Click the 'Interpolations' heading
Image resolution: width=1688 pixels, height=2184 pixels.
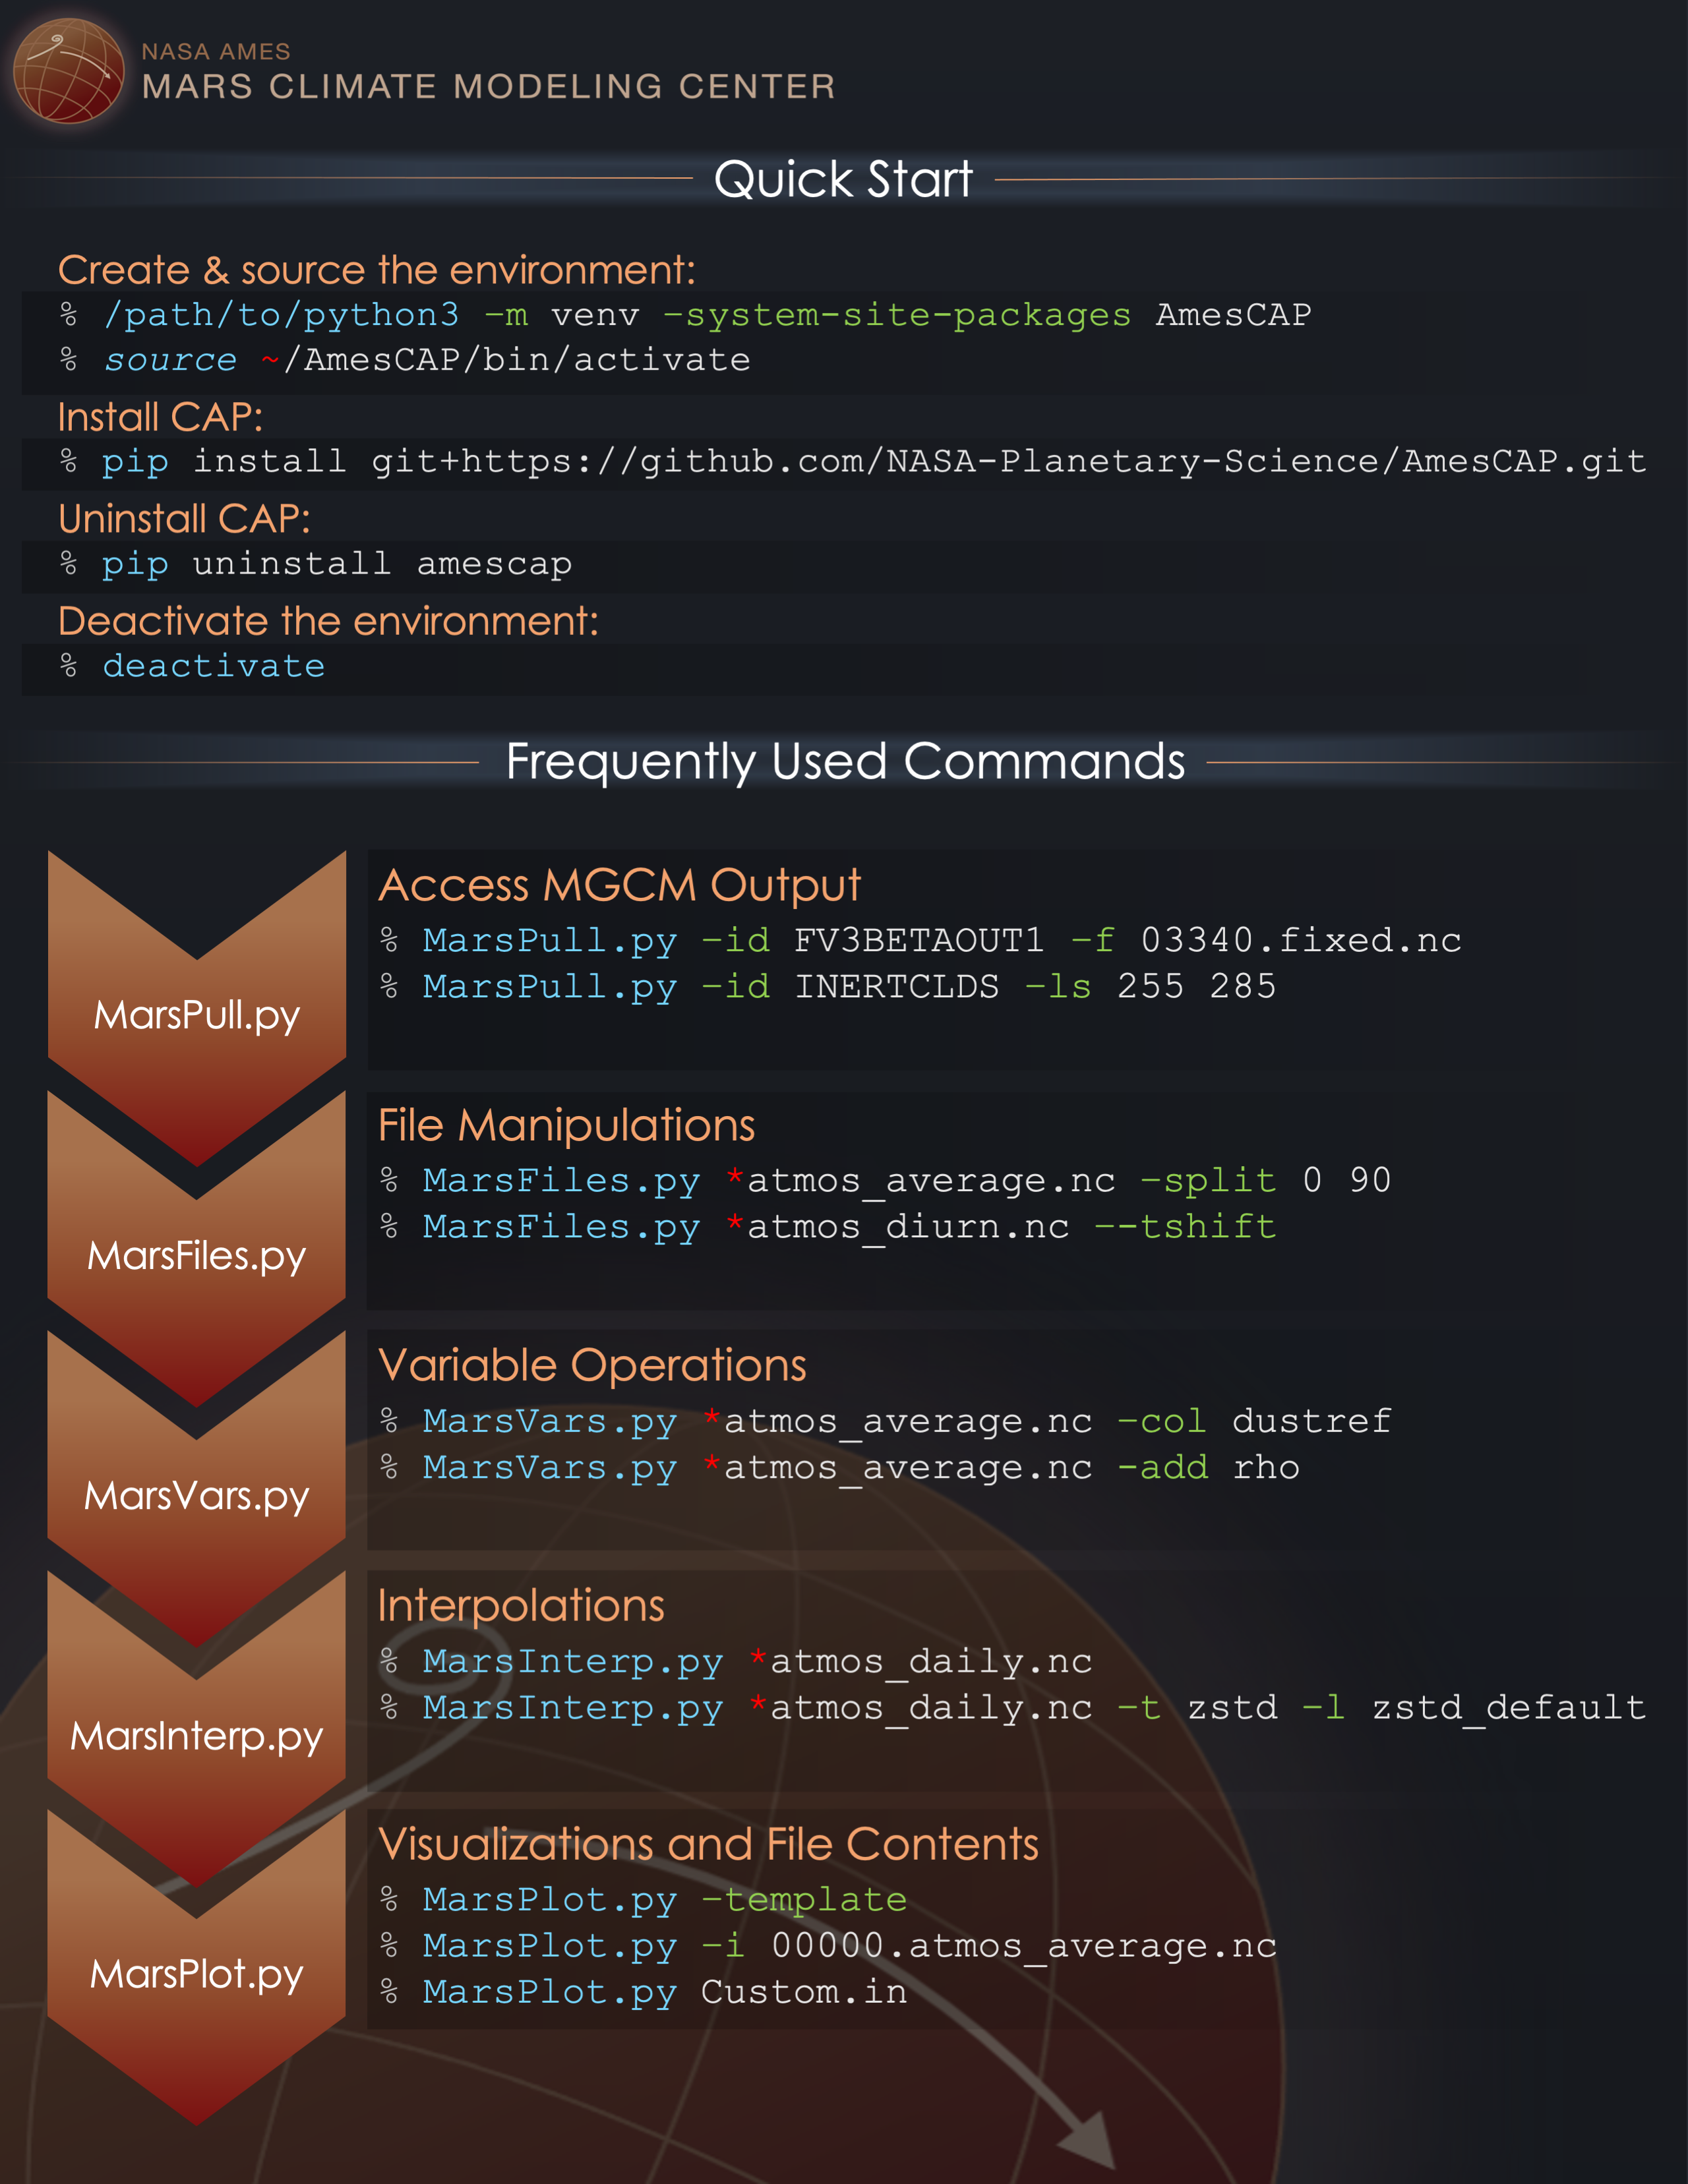[x=521, y=1606]
